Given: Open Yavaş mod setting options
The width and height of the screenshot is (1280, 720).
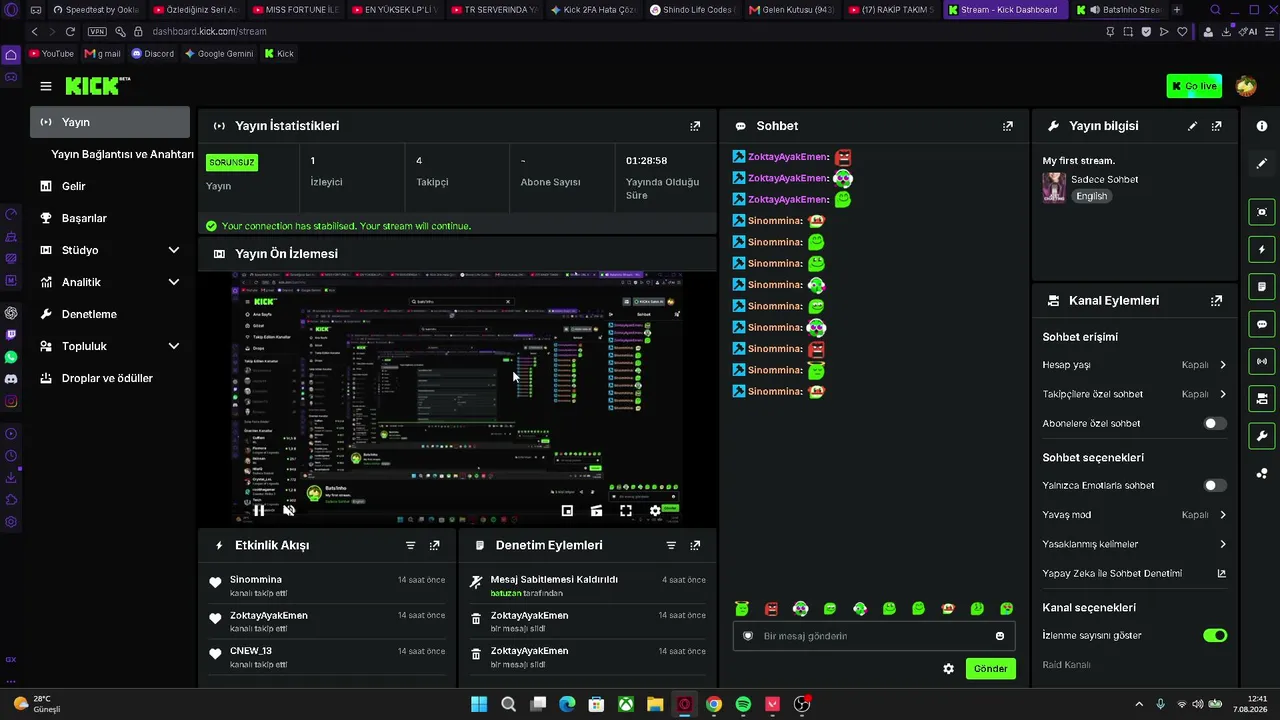Looking at the screenshot, I should (x=1135, y=515).
